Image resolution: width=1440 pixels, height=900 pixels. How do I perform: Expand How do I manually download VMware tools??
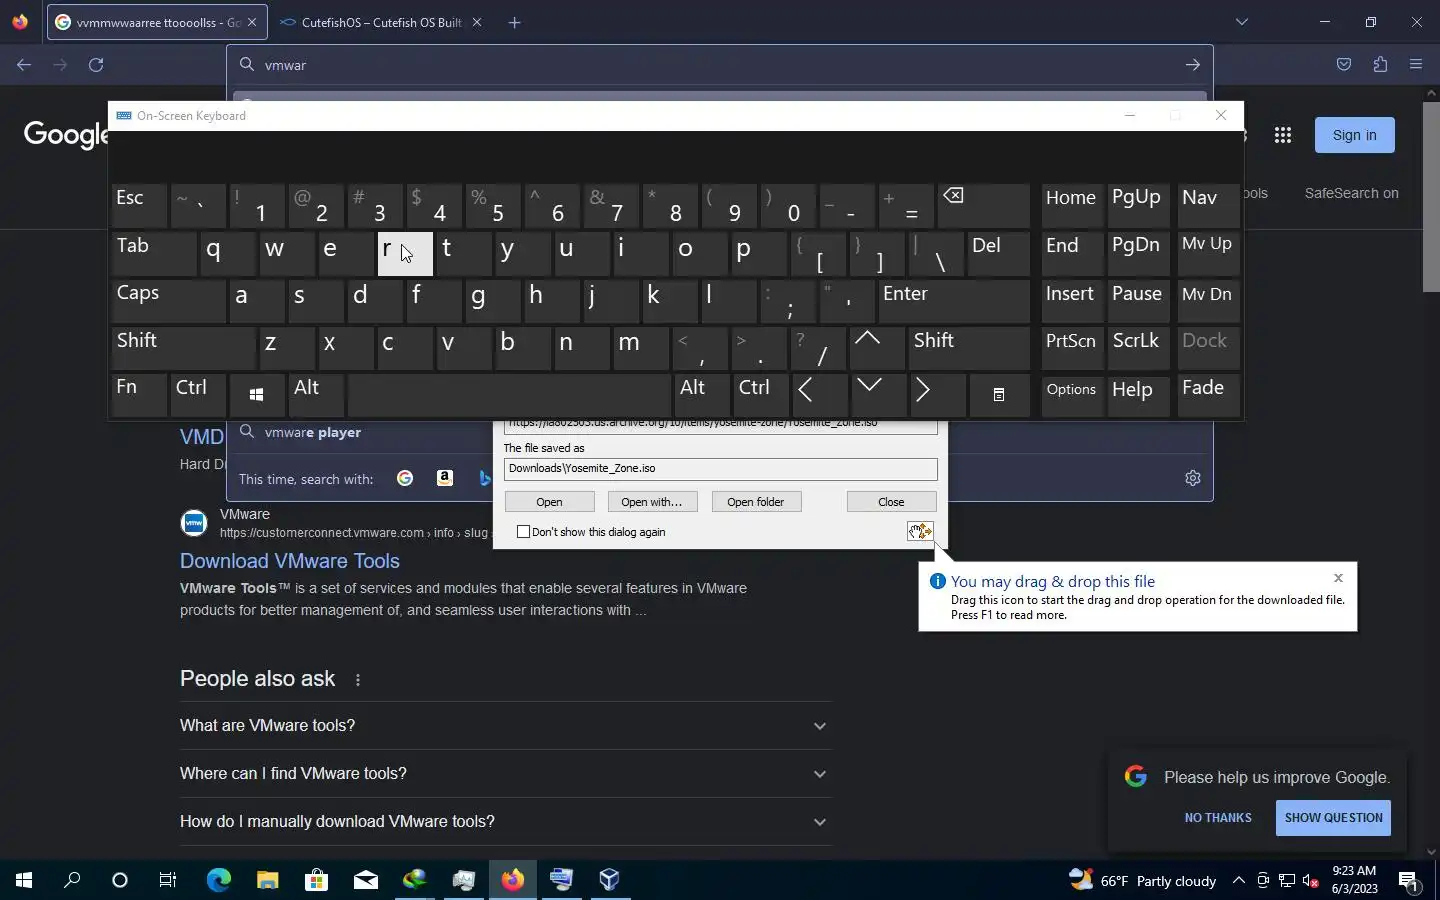point(505,822)
